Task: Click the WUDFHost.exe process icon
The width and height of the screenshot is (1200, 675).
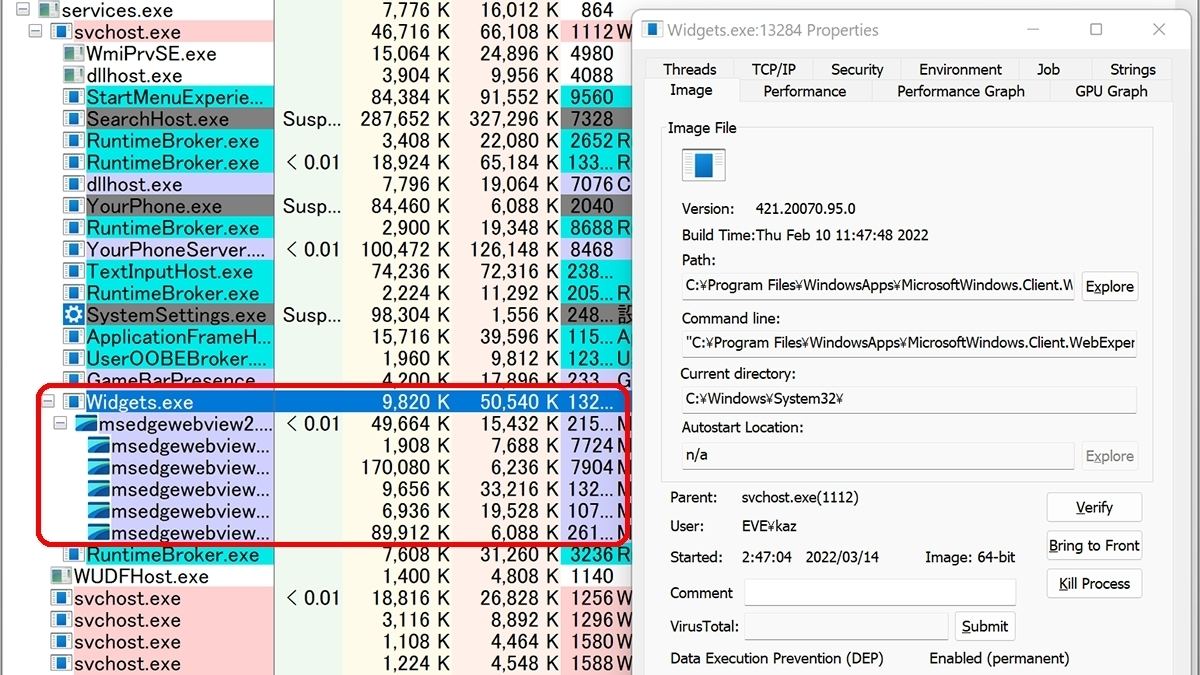Action: coord(60,577)
